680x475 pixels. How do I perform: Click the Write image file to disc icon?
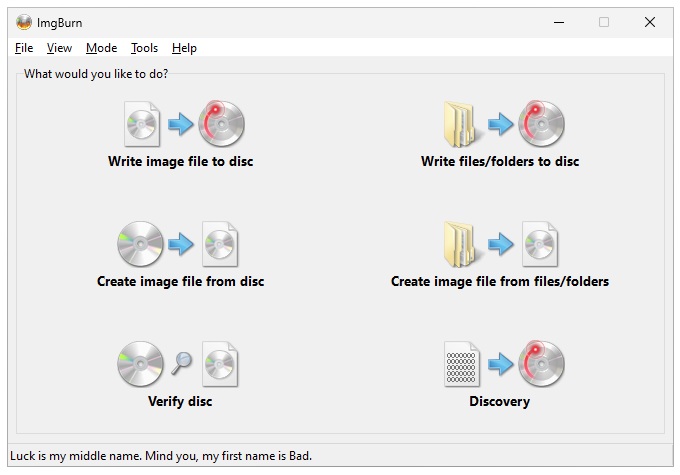coord(181,124)
